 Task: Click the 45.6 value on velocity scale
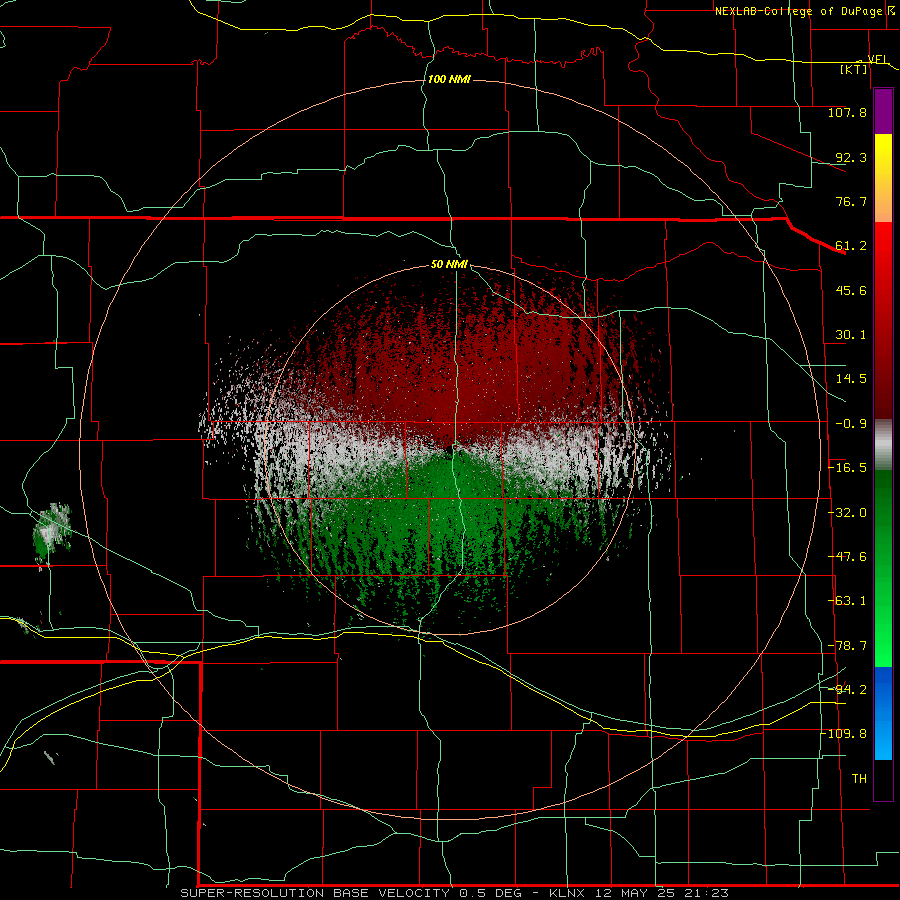pyautogui.click(x=851, y=290)
